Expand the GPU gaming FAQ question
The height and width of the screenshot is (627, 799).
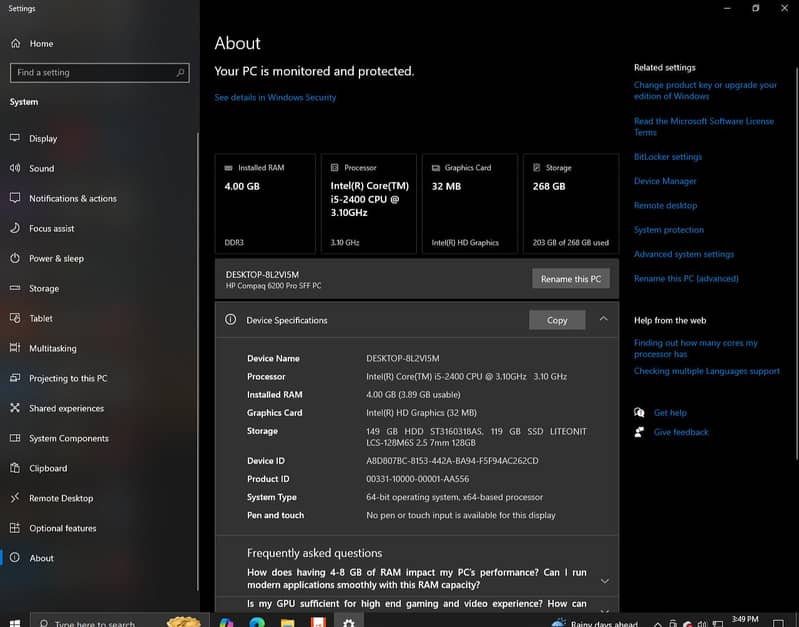(604, 607)
